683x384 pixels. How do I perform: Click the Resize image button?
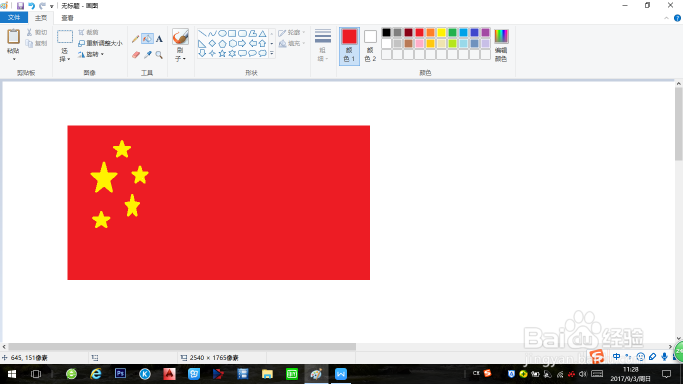(x=100, y=43)
